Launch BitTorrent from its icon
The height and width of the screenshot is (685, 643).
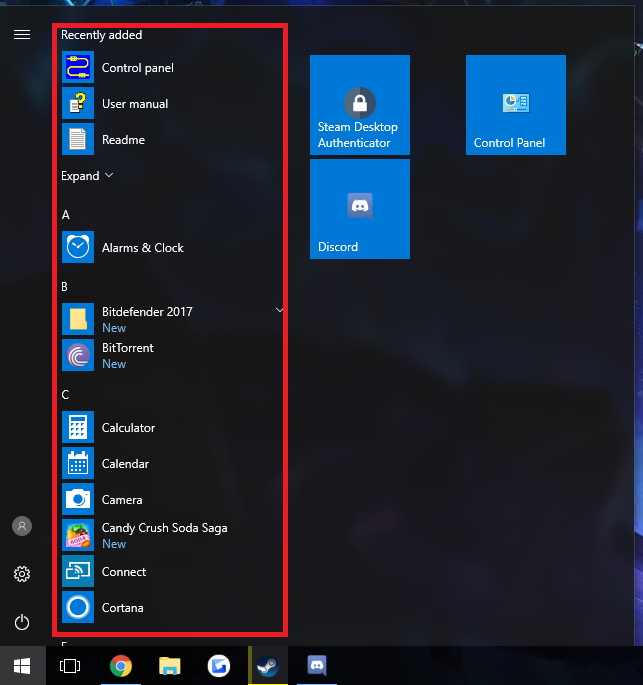[78, 355]
